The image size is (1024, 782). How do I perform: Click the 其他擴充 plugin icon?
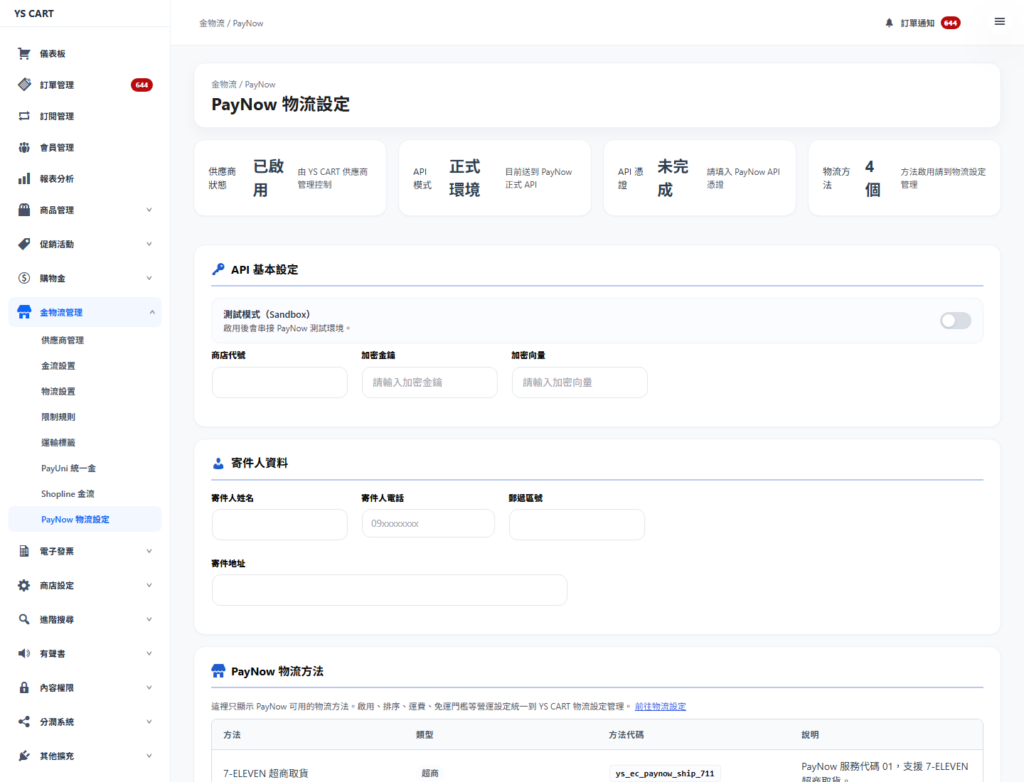pyautogui.click(x=24, y=755)
